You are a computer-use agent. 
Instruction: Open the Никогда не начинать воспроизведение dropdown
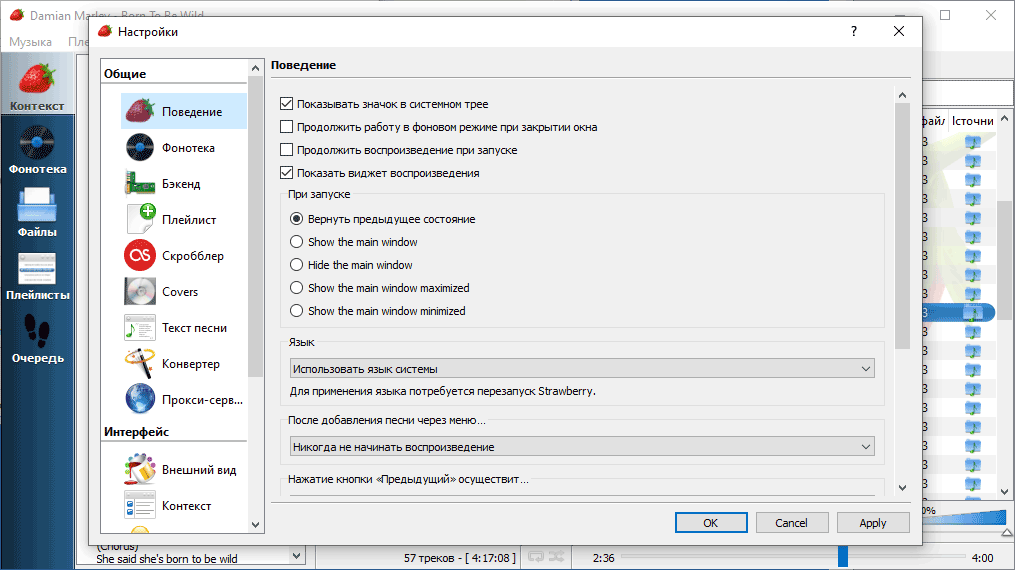click(x=582, y=446)
